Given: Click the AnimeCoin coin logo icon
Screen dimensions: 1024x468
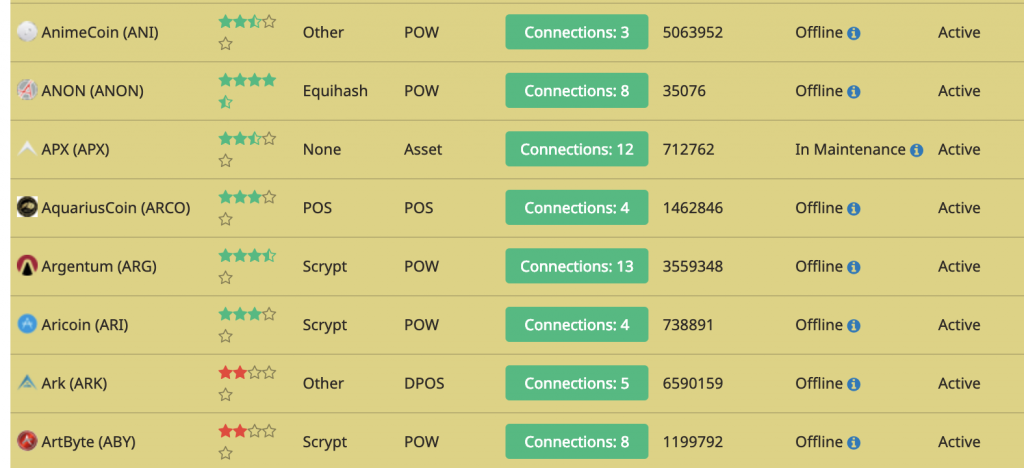Looking at the screenshot, I should 27,31.
